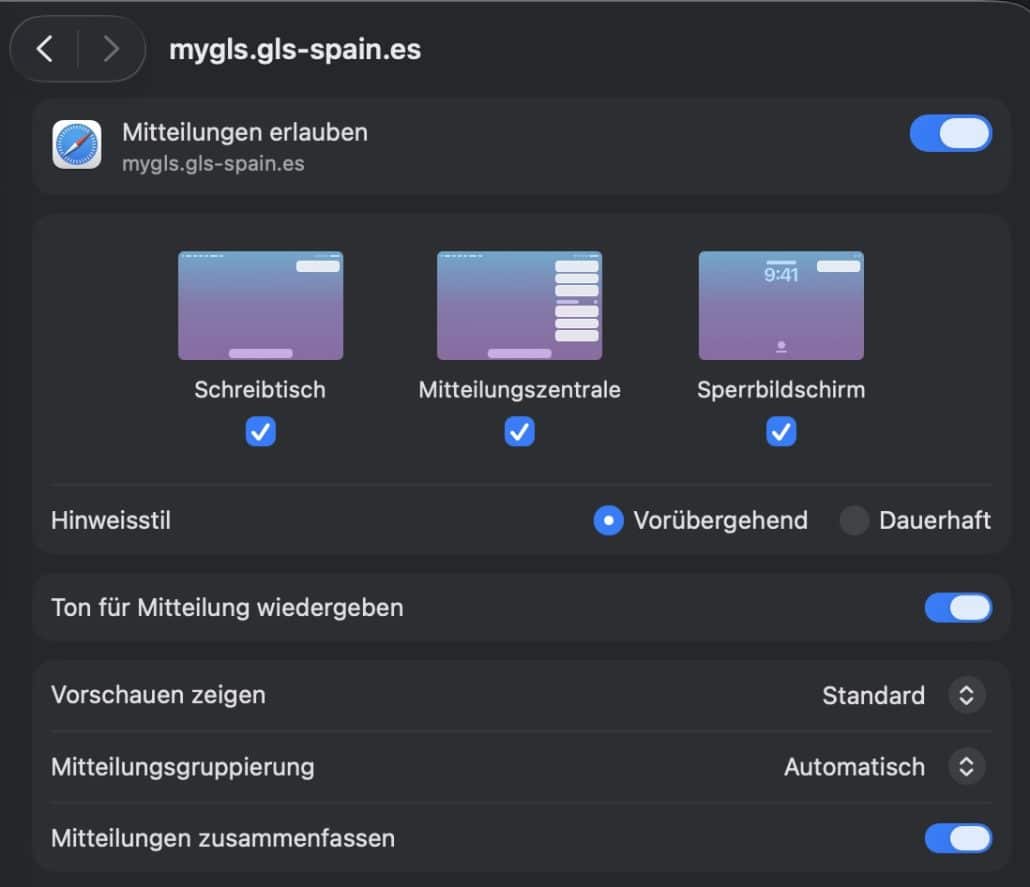Select the Mitteilungszentrale preview image

point(519,305)
